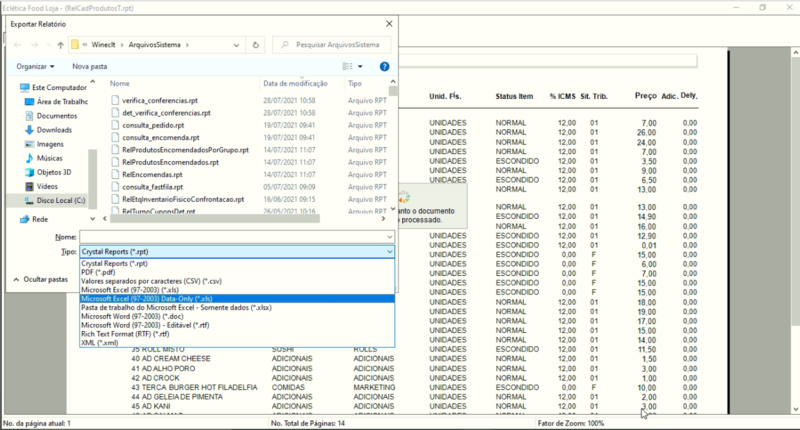The image size is (800, 430).
Task: Click 43 TERCA BURGER HOT FILADELFIA row
Action: 414,388
